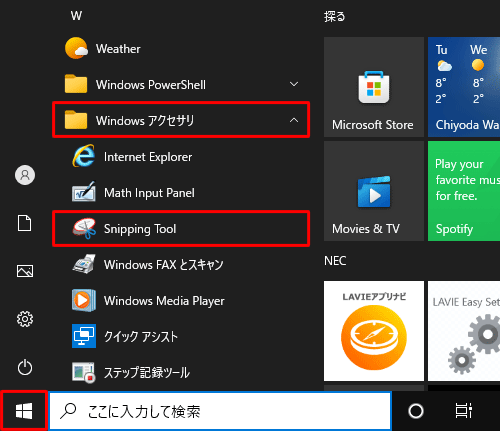Select Snipping Tool label text
The height and width of the screenshot is (431, 500).
(140, 229)
